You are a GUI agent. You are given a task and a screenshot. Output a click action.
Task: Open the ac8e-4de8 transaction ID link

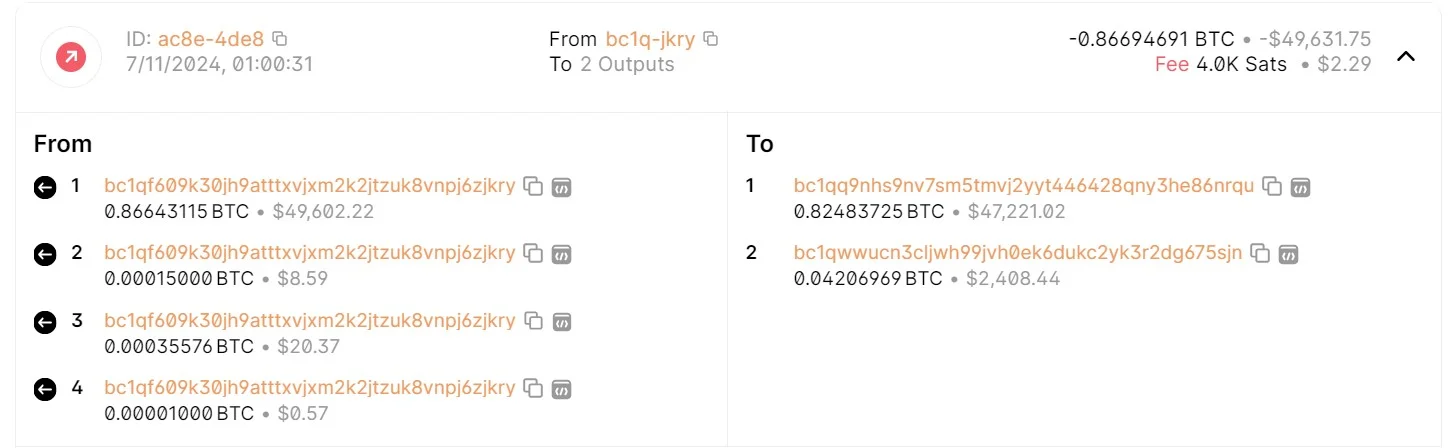pyautogui.click(x=211, y=39)
